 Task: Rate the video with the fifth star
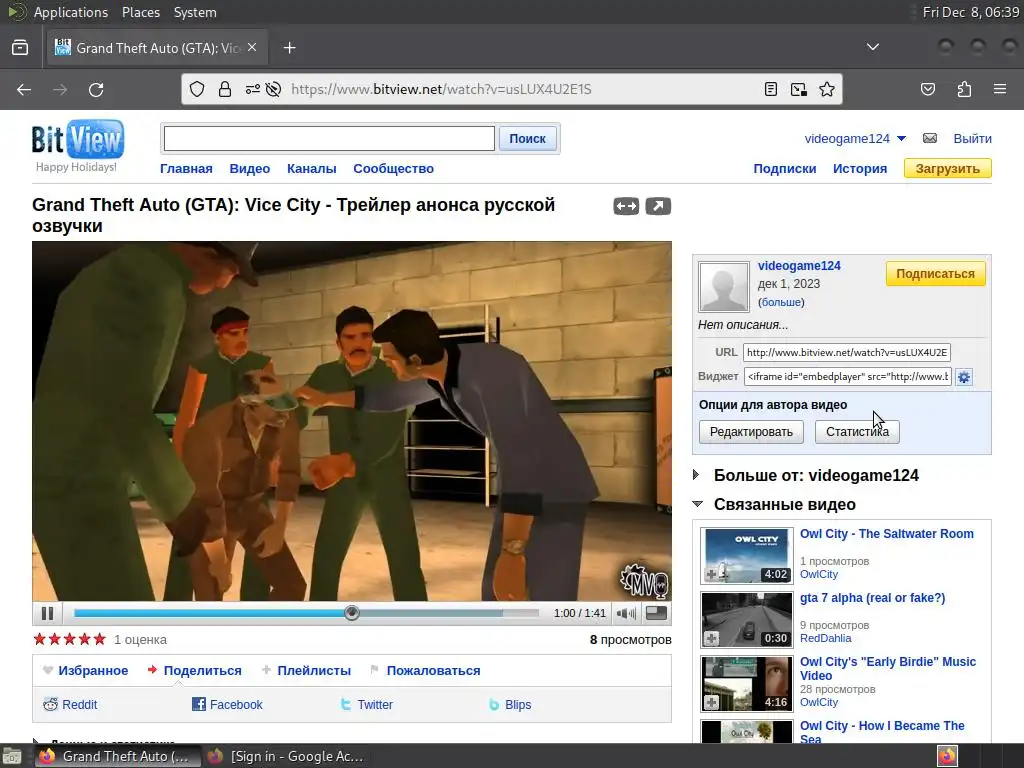tap(99, 639)
